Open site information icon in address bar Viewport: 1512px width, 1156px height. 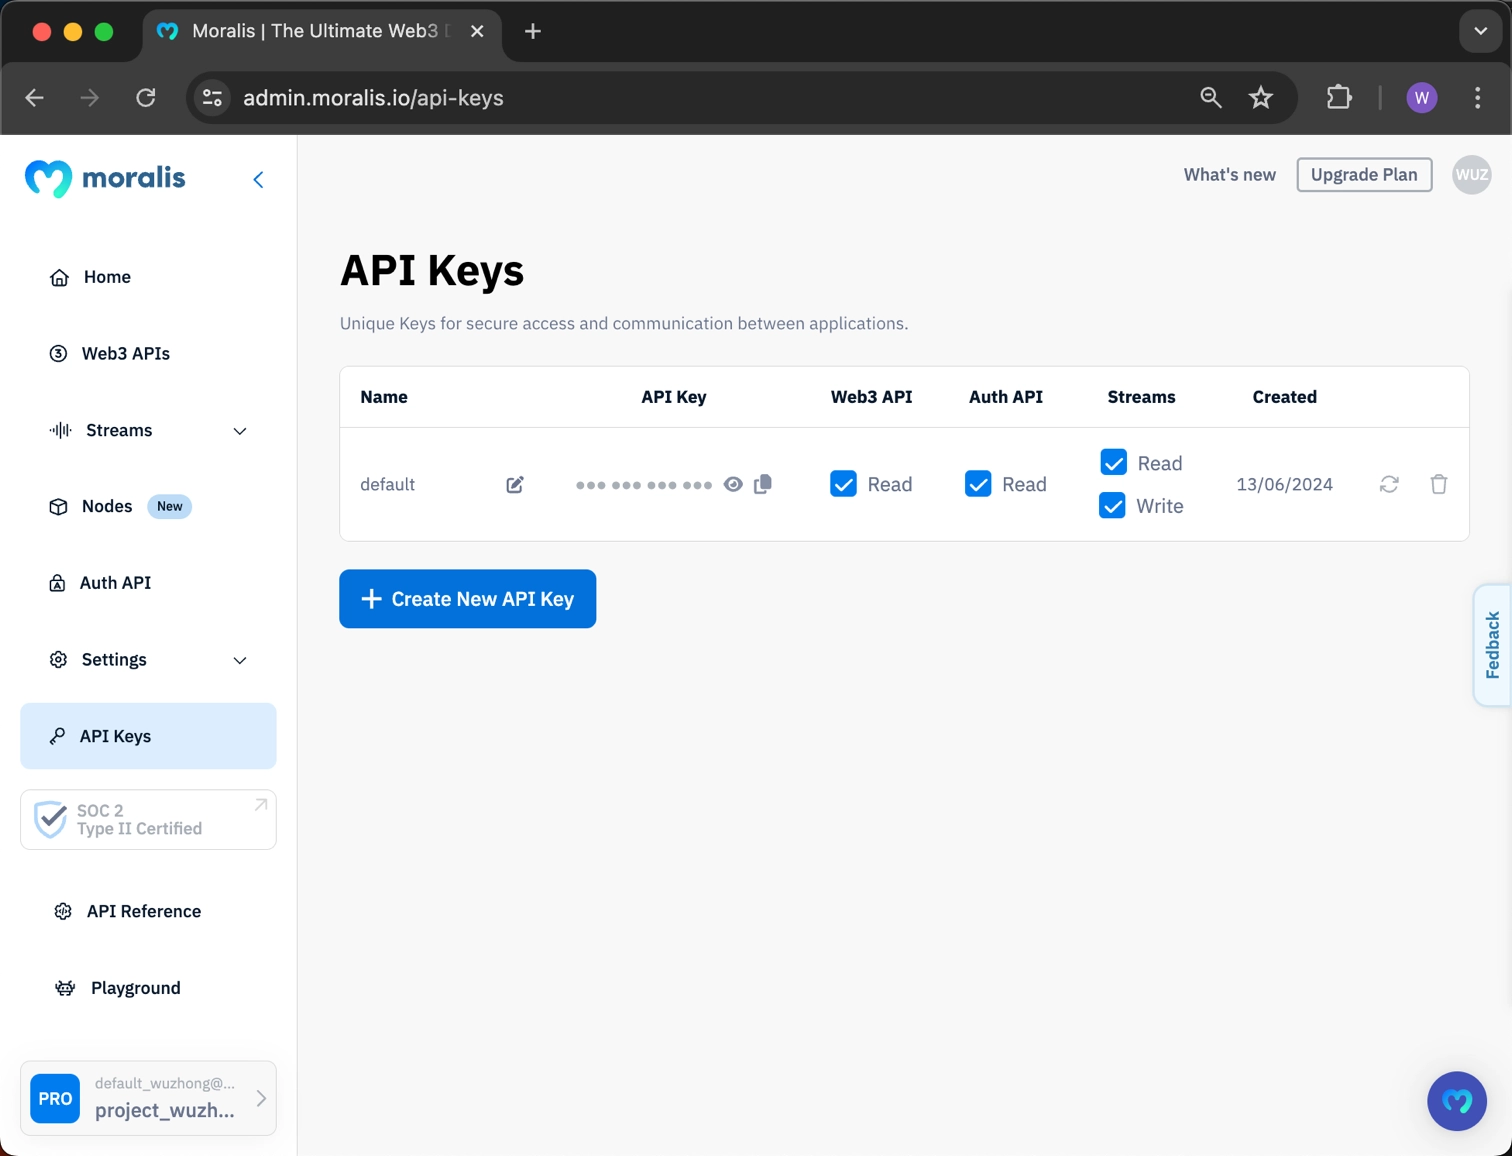(x=213, y=98)
